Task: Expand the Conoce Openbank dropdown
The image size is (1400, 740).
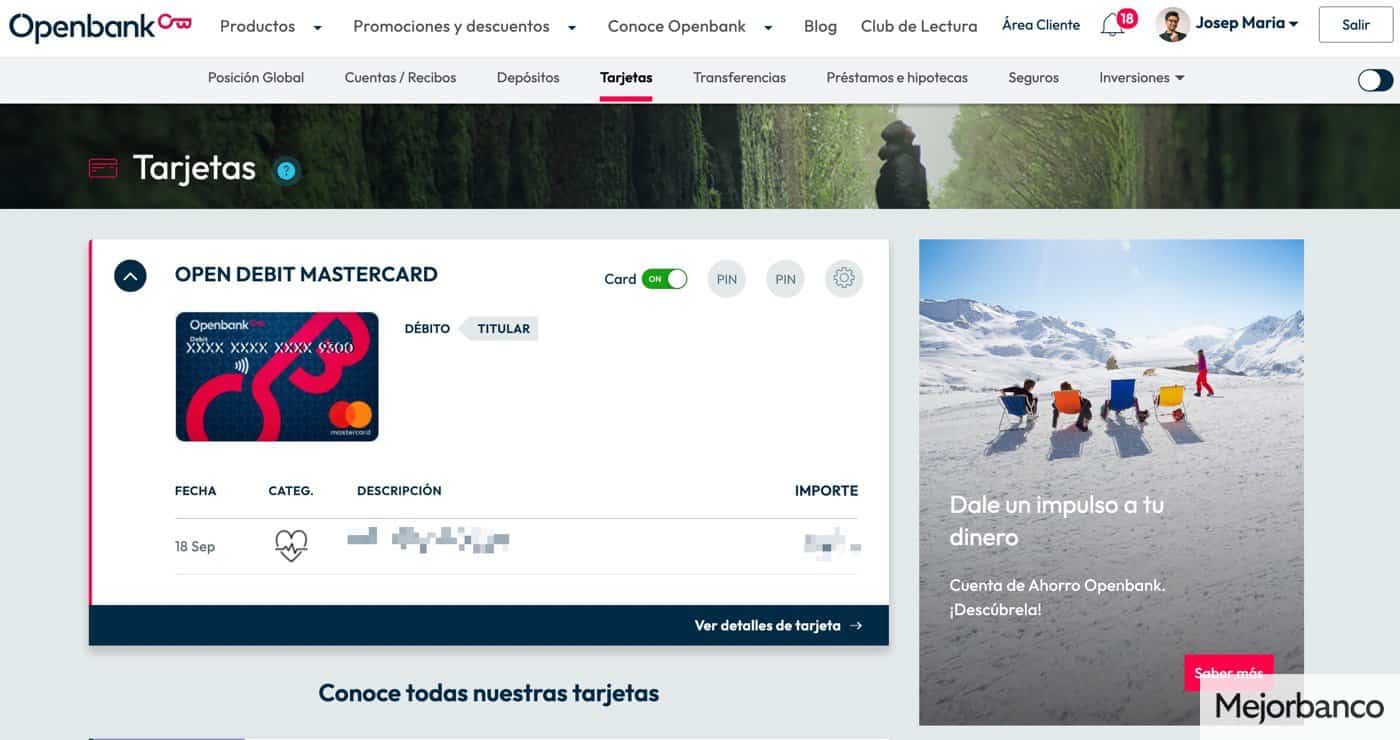Action: pos(690,27)
